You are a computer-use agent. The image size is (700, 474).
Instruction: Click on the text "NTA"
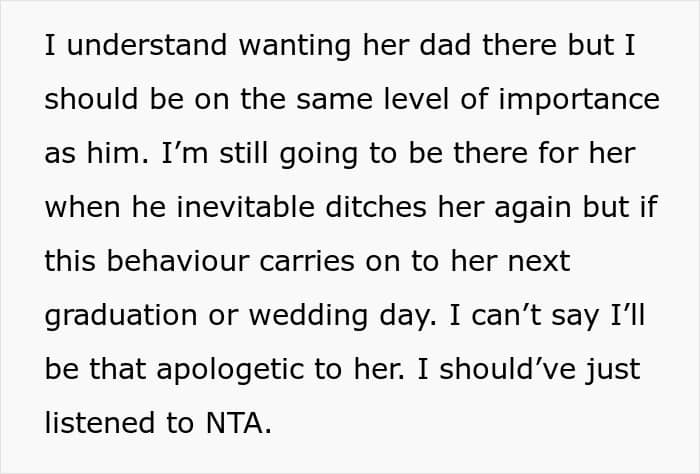pos(234,423)
